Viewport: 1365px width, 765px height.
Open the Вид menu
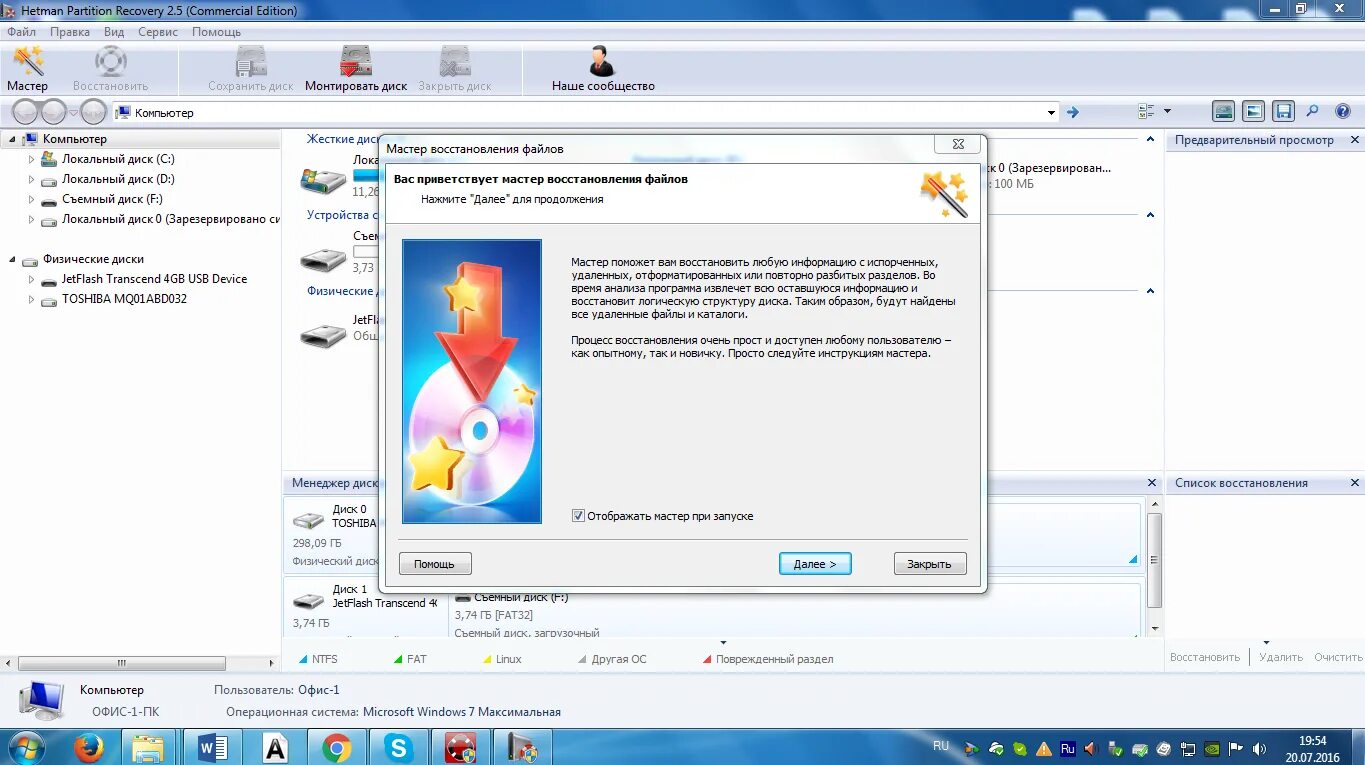(x=114, y=32)
